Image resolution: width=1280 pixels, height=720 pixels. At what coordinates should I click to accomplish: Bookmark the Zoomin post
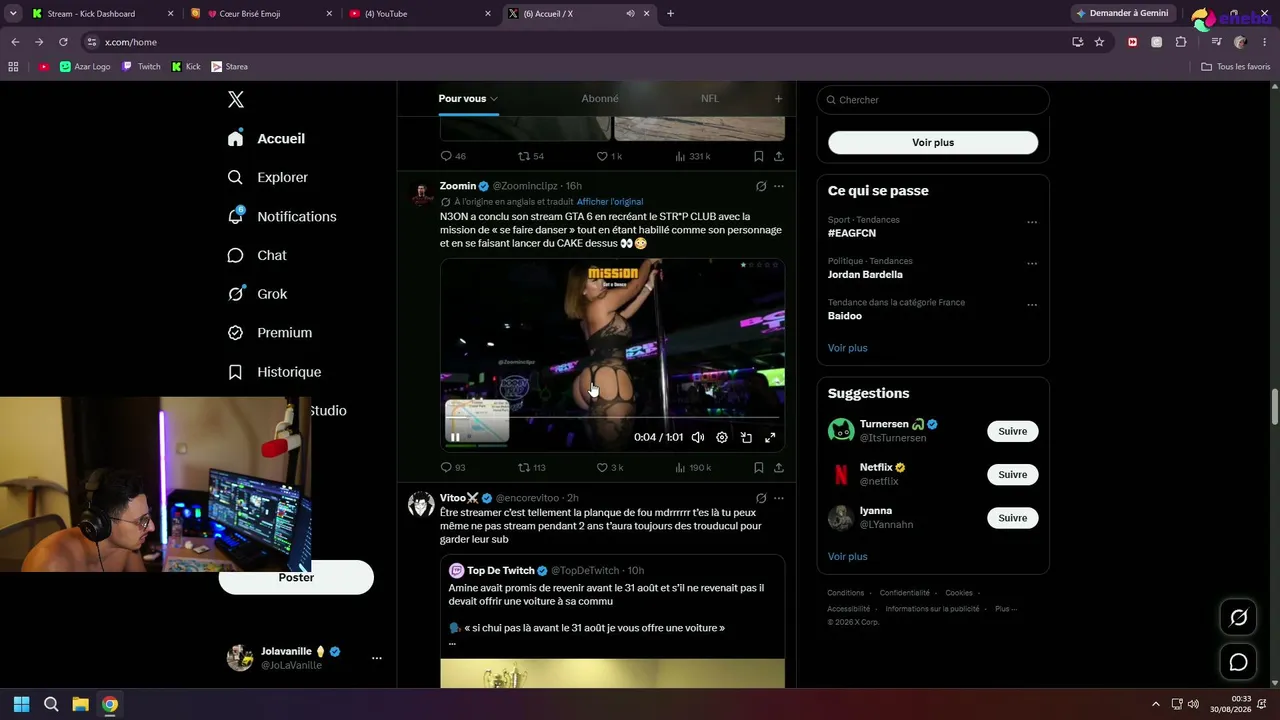click(758, 467)
